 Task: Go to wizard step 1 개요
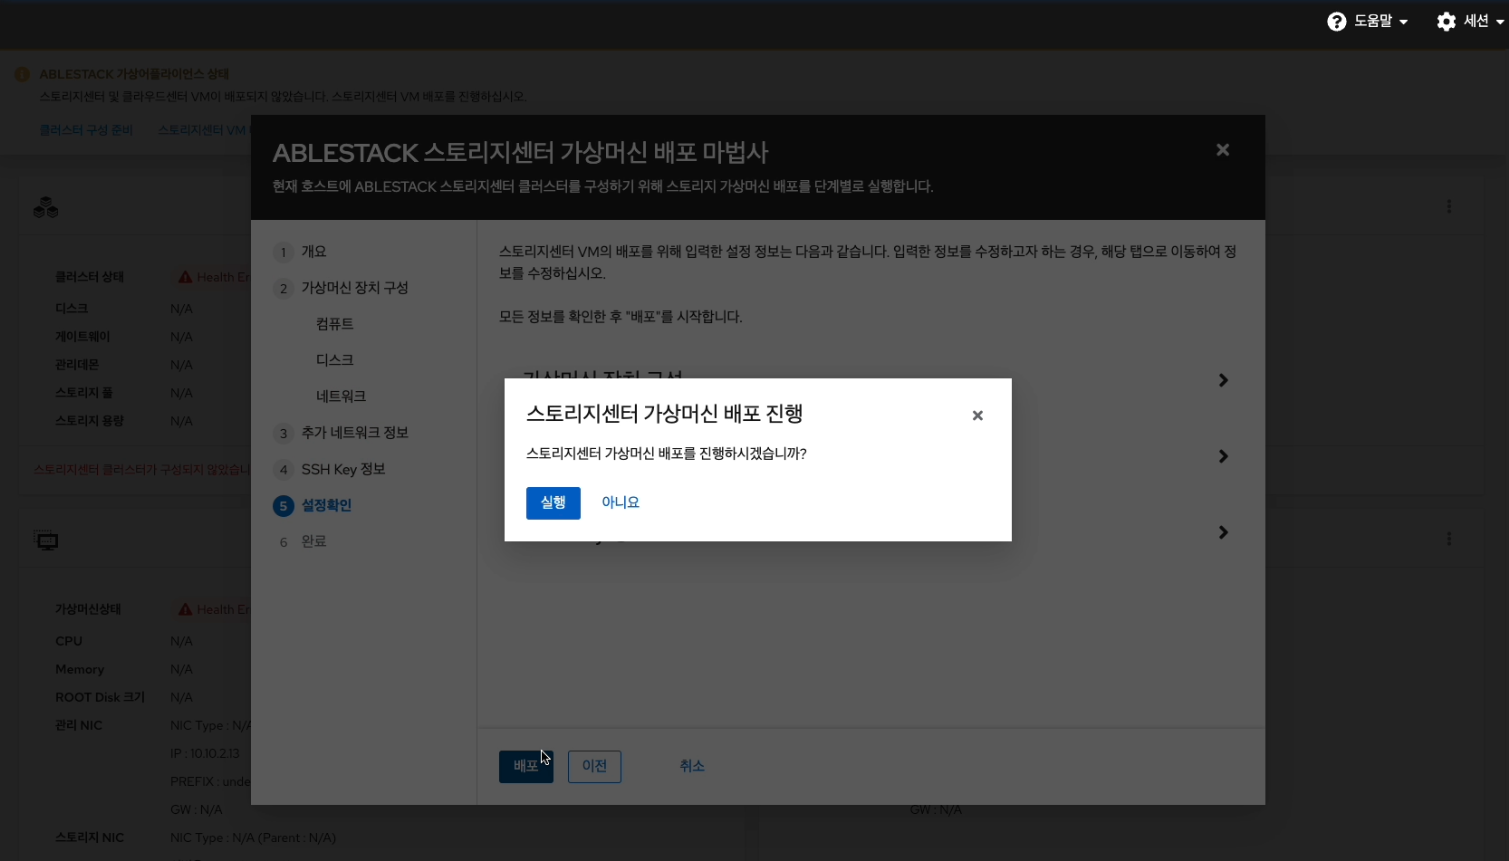[x=314, y=252]
